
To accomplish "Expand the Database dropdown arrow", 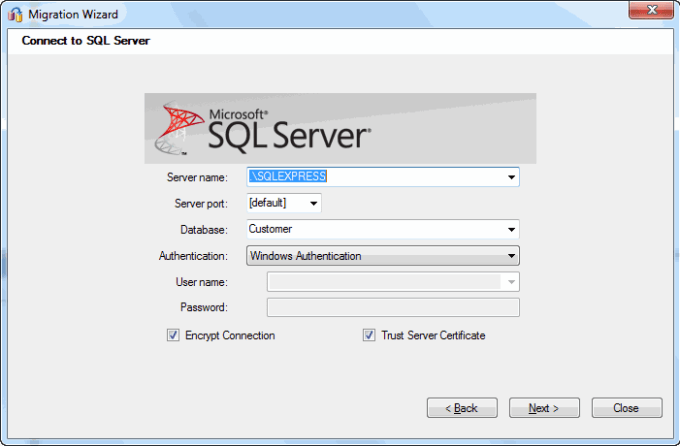I will click(x=512, y=229).
